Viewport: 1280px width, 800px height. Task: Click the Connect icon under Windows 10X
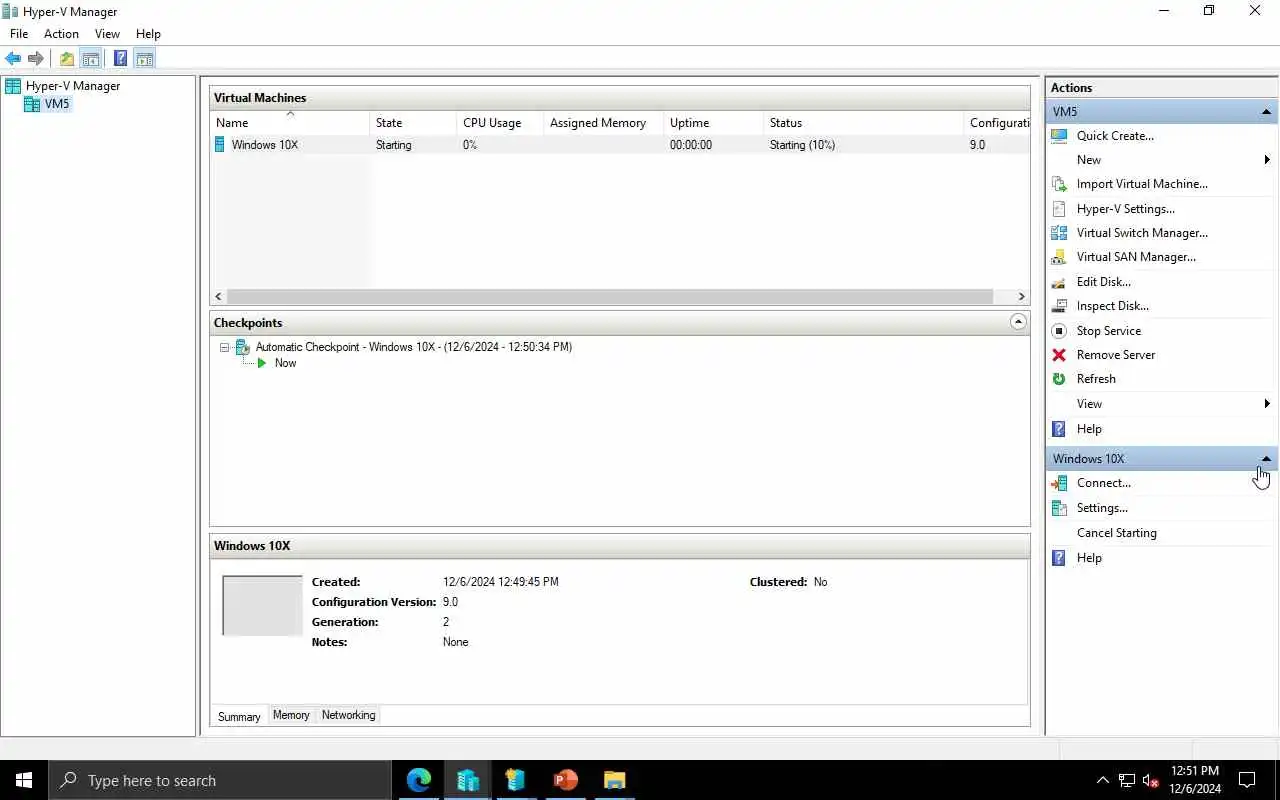[1059, 483]
